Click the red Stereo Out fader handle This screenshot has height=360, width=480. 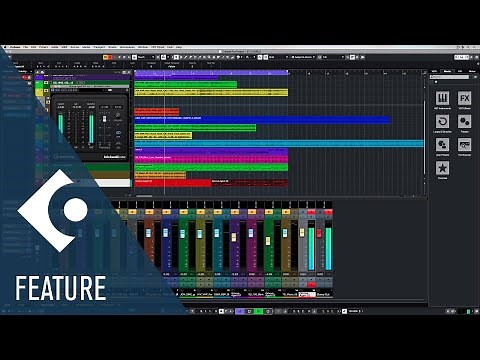[x=319, y=233]
